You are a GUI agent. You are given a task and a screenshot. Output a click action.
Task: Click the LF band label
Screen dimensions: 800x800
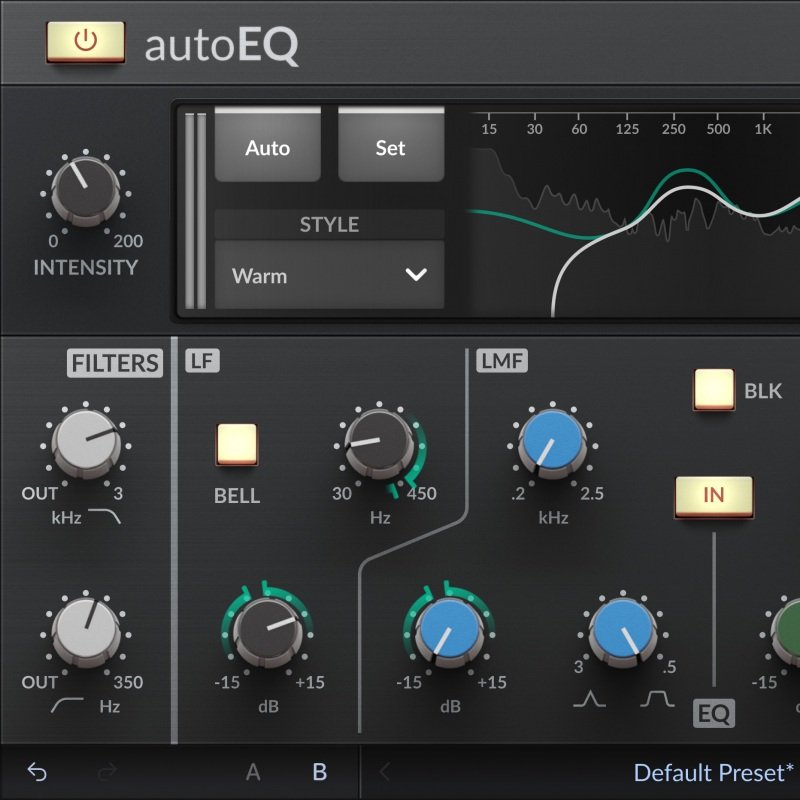point(203,361)
